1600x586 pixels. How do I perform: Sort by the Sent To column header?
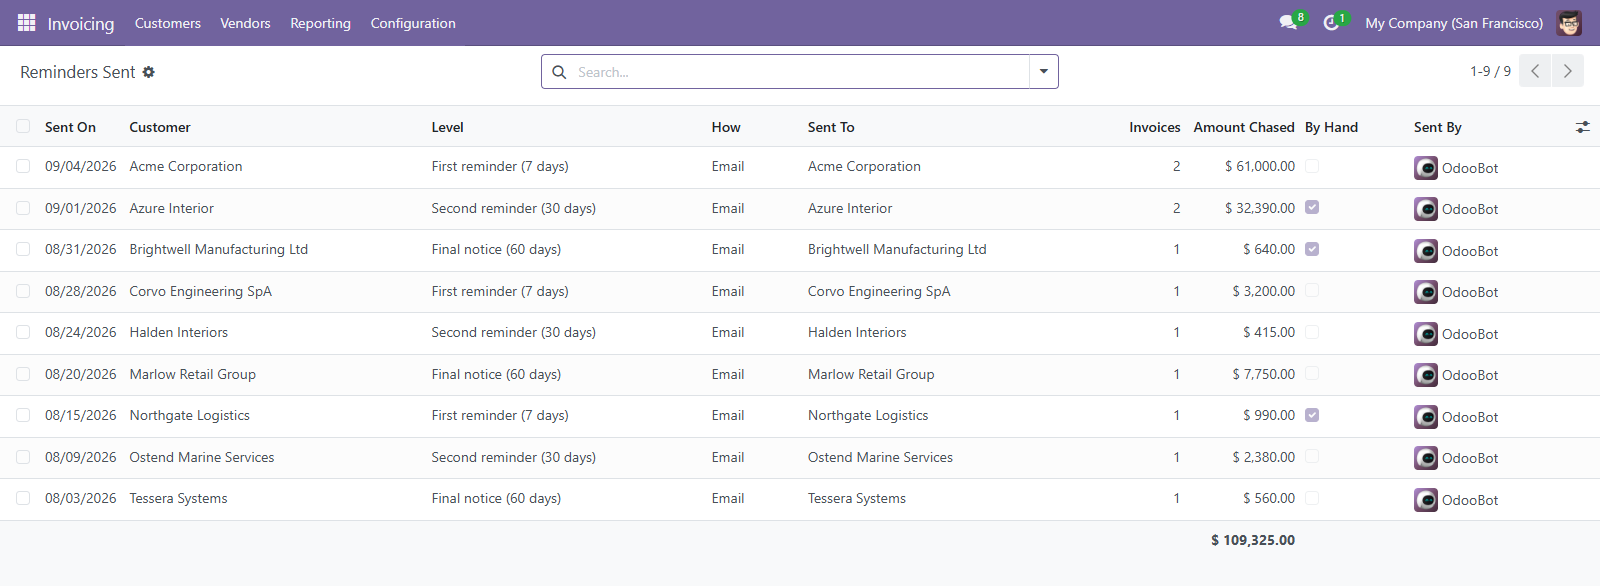(x=831, y=127)
